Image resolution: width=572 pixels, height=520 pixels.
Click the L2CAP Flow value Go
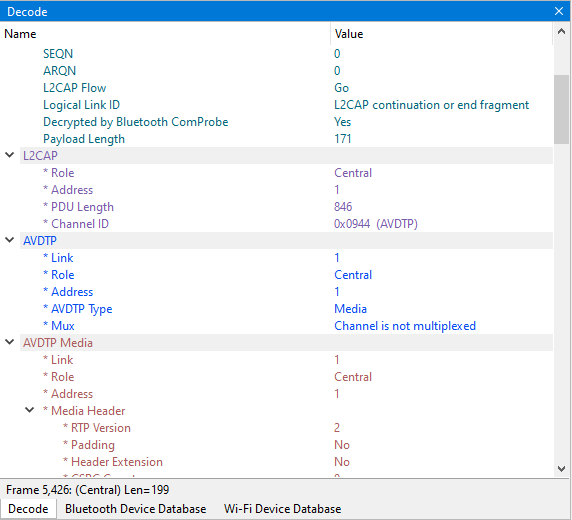tap(341, 88)
